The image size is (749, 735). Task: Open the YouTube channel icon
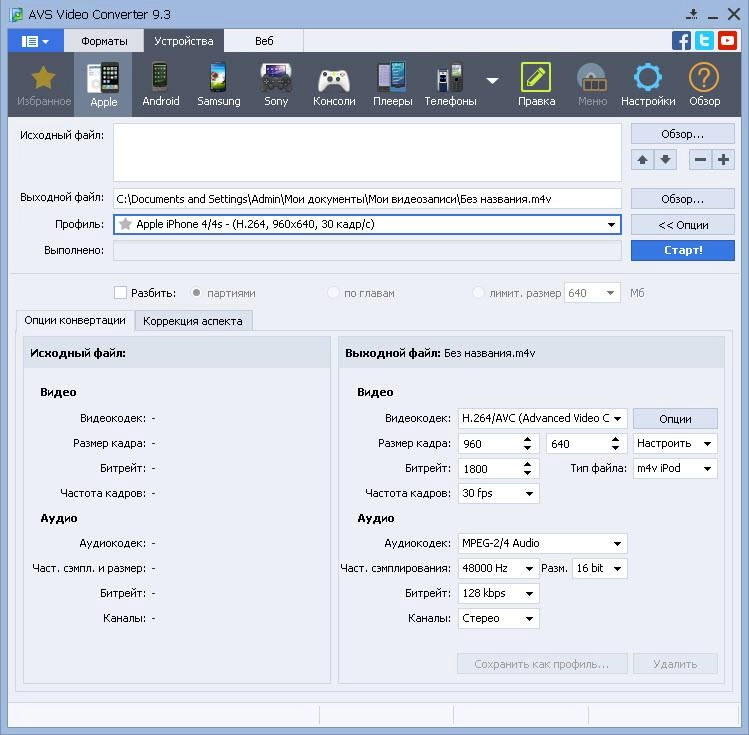(727, 41)
